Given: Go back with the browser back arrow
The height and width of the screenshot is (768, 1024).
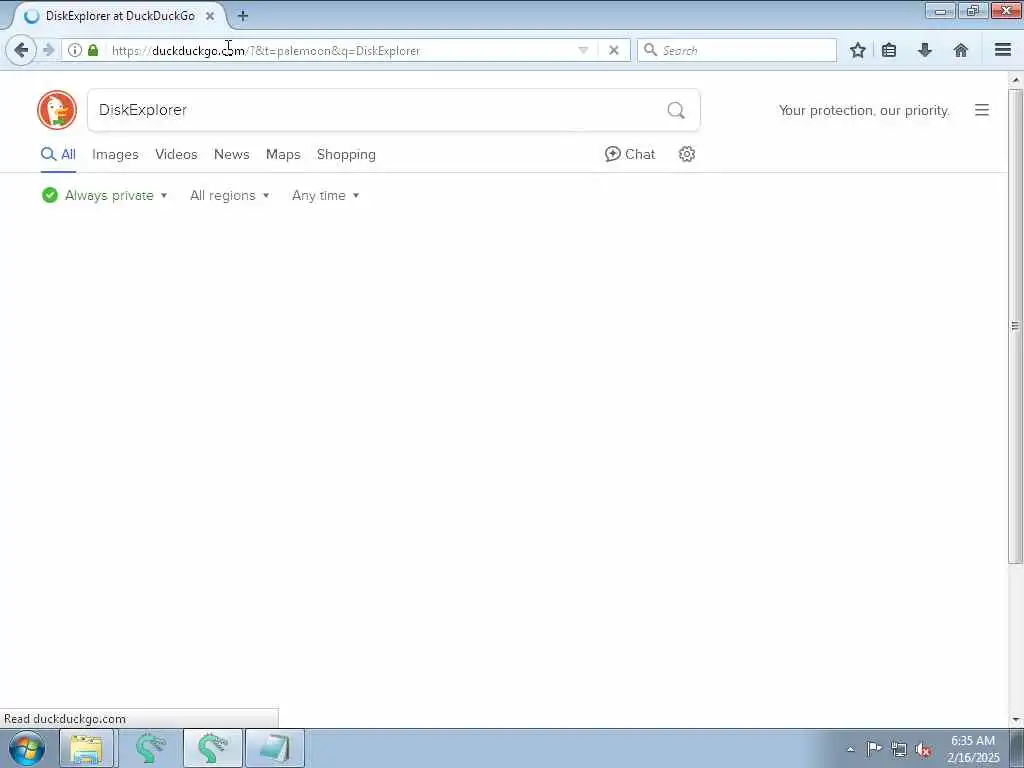Looking at the screenshot, I should coord(21,50).
